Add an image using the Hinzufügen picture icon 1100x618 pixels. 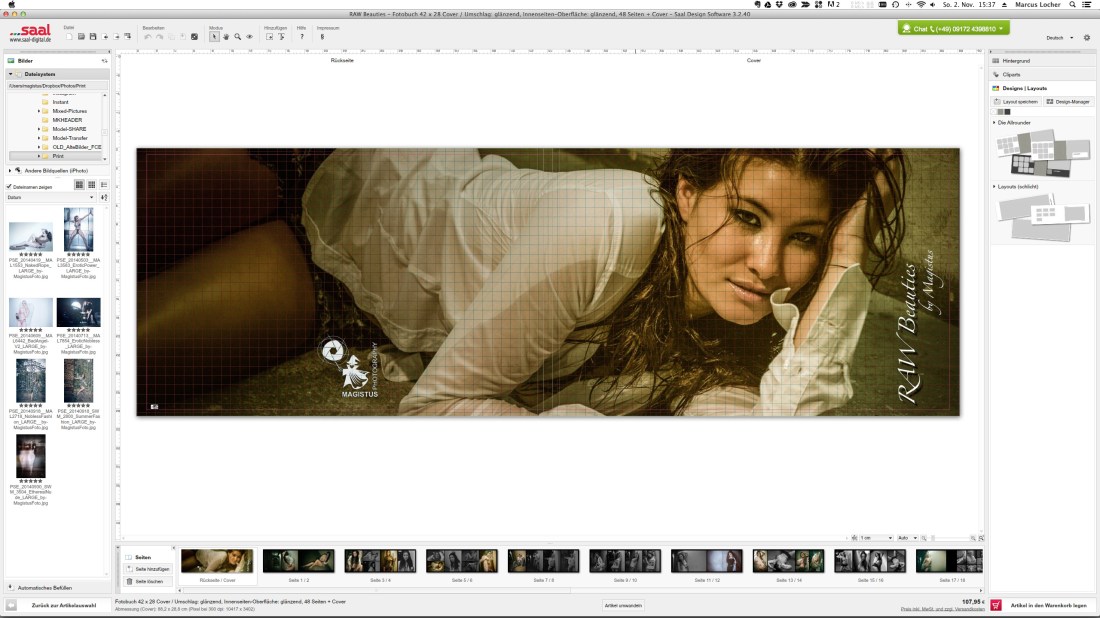(x=269, y=37)
